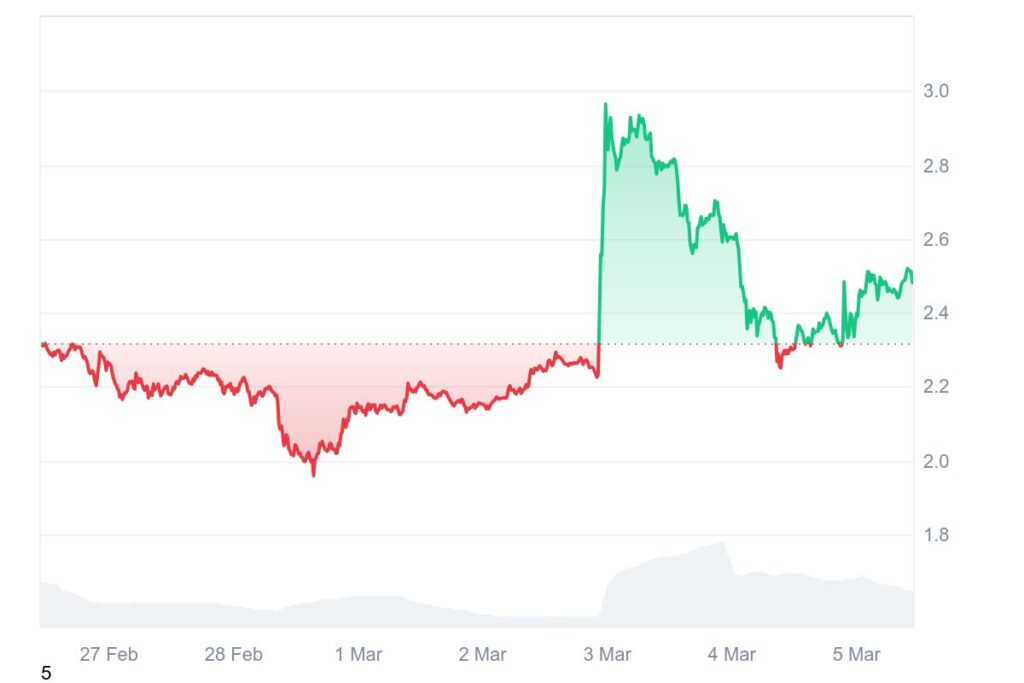Click the 2.2 price axis label
Screen dimensions: 1024x683
(935, 387)
